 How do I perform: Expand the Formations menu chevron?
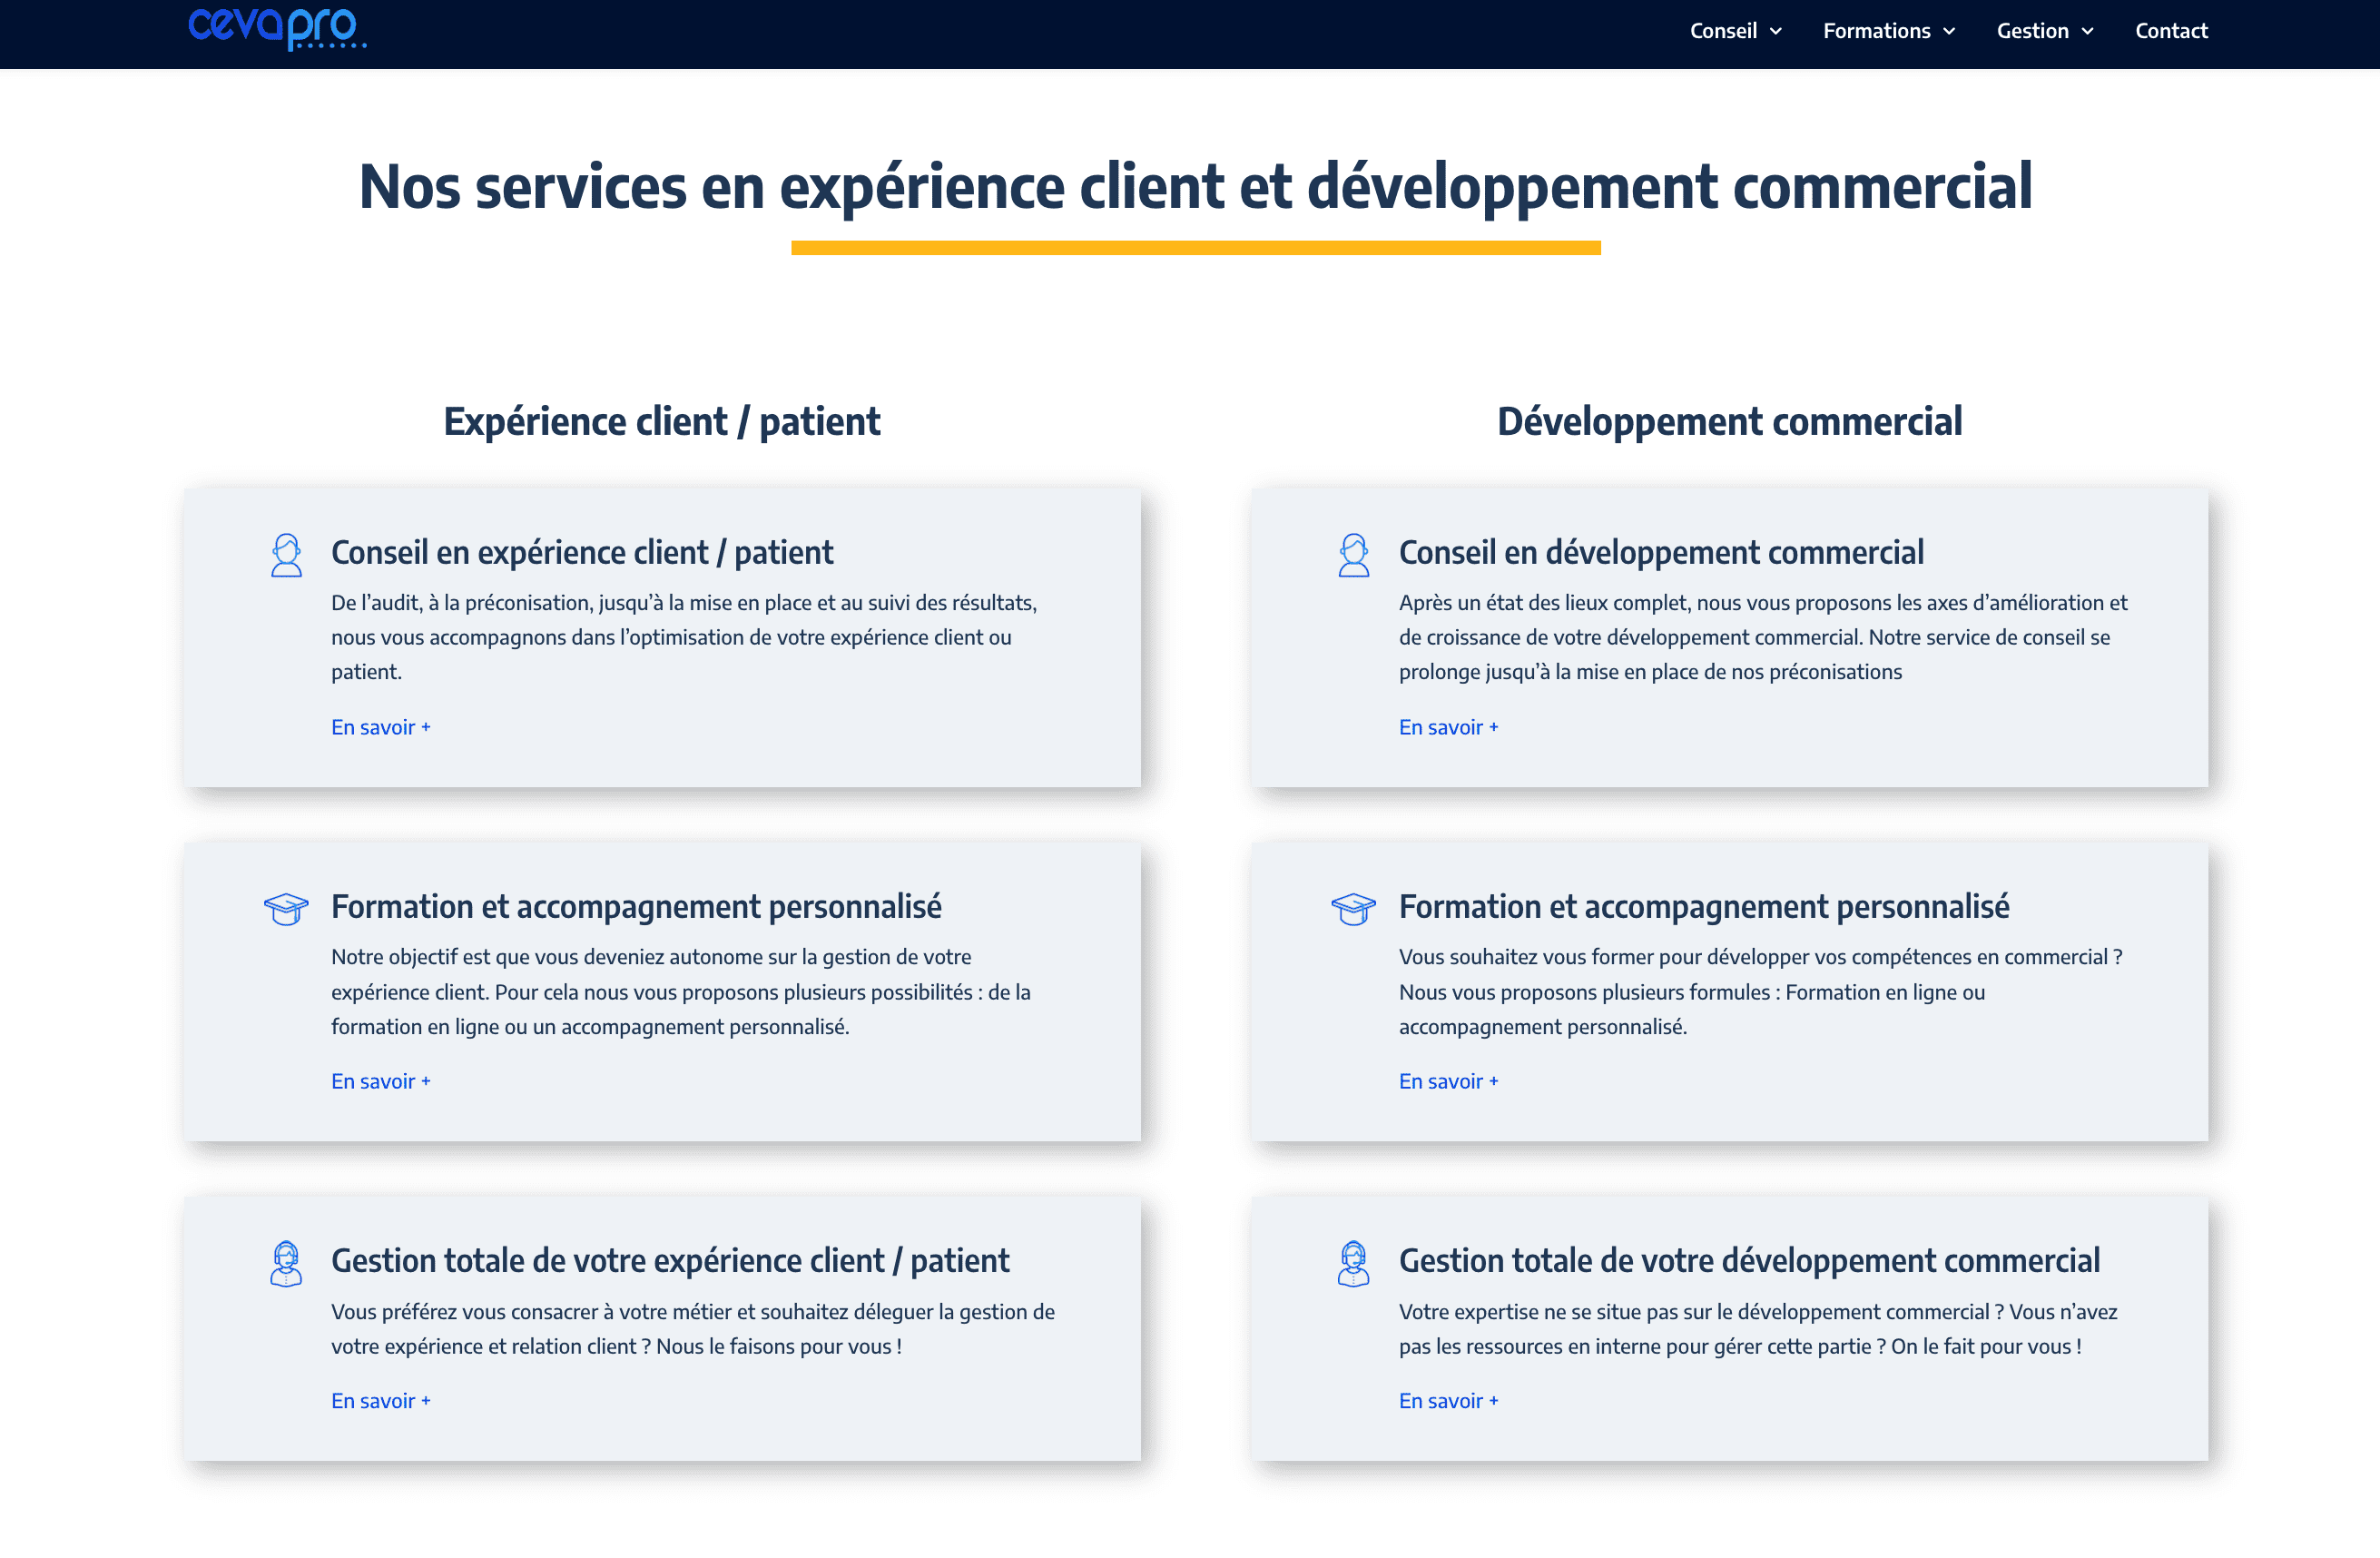1949,31
